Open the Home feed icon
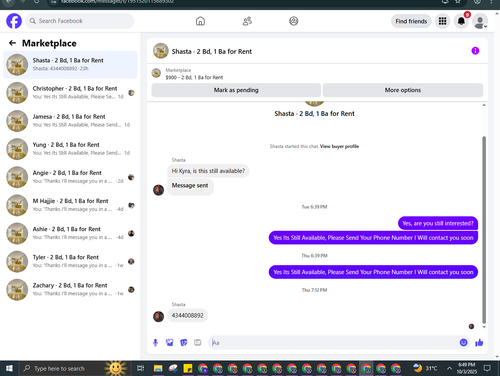 pyautogui.click(x=200, y=21)
